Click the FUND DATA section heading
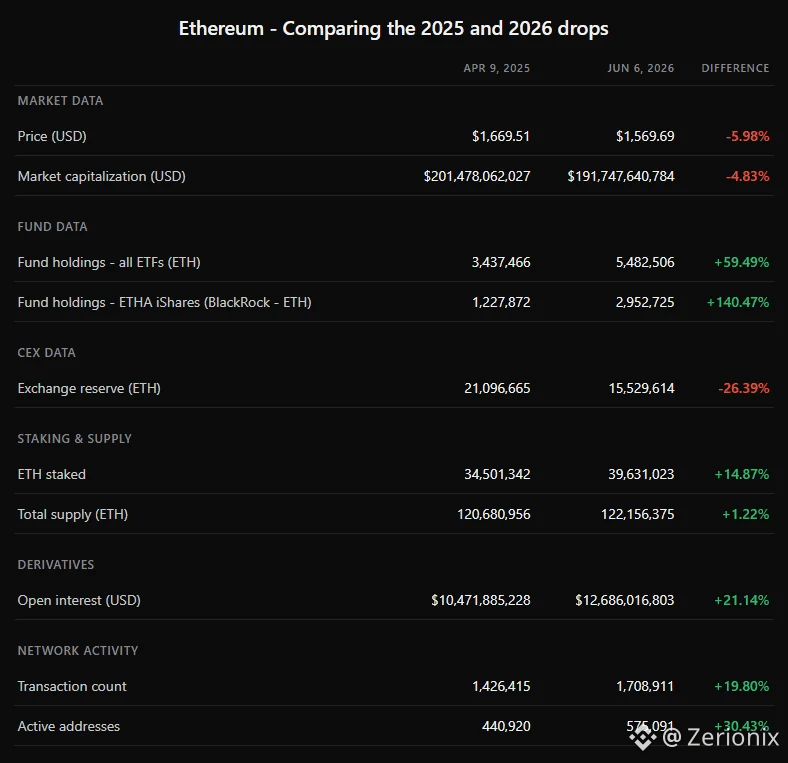 [x=52, y=227]
